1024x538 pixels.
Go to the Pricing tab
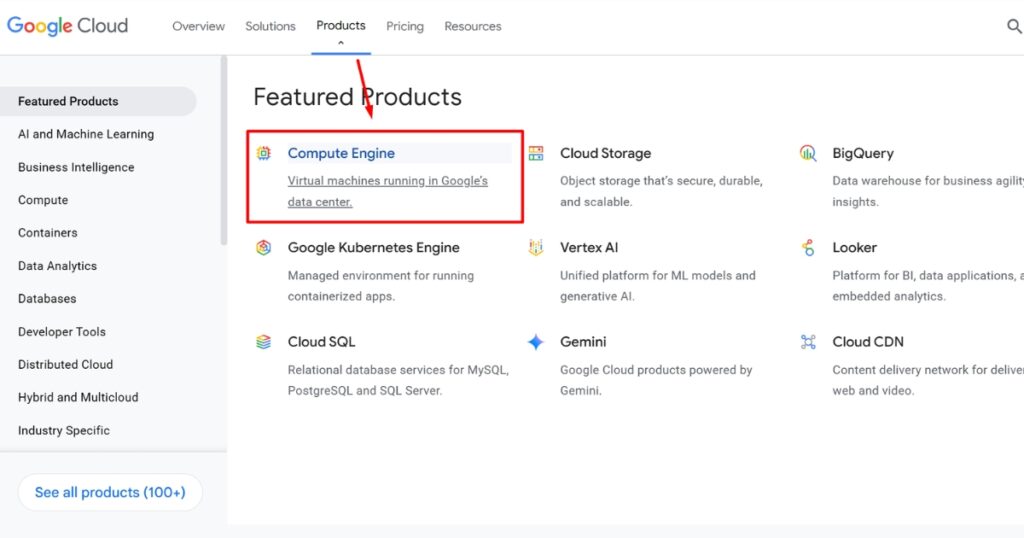[405, 26]
